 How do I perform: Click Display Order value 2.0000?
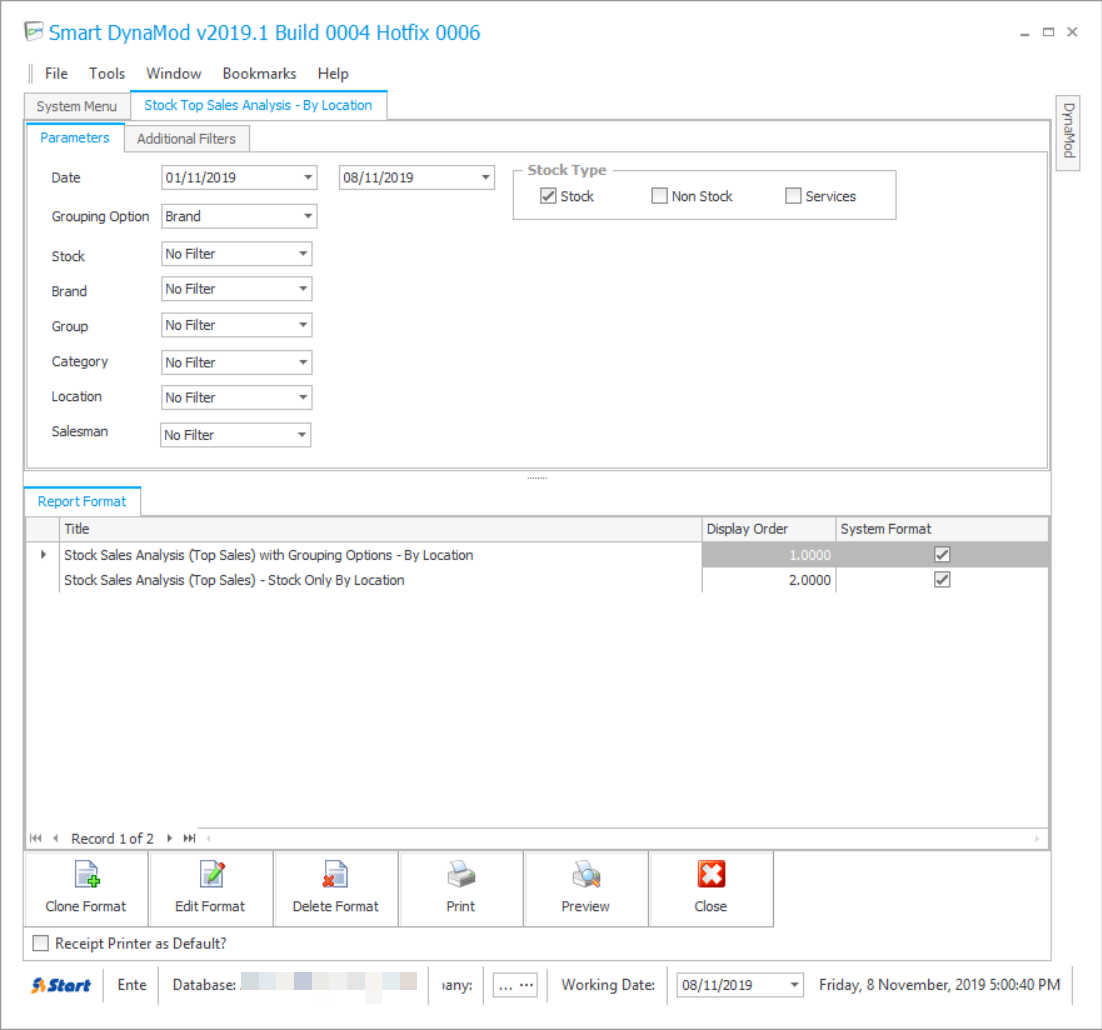coord(810,580)
